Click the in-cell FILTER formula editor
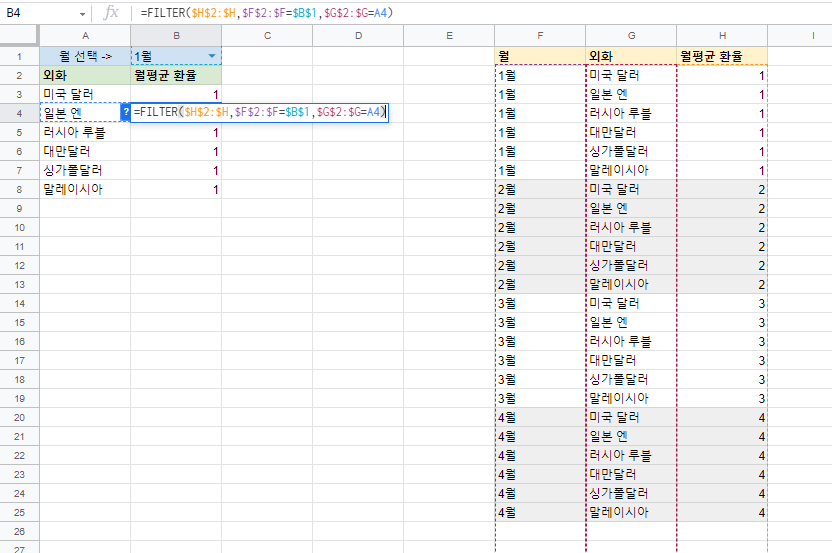The height and width of the screenshot is (553, 832). [x=260, y=112]
